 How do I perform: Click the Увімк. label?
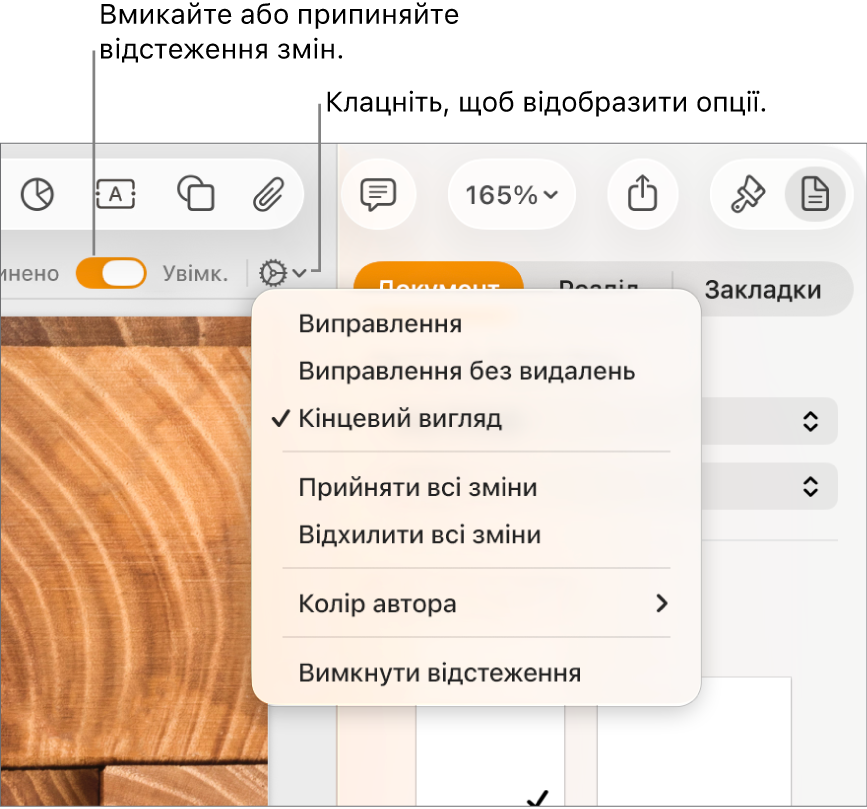195,274
